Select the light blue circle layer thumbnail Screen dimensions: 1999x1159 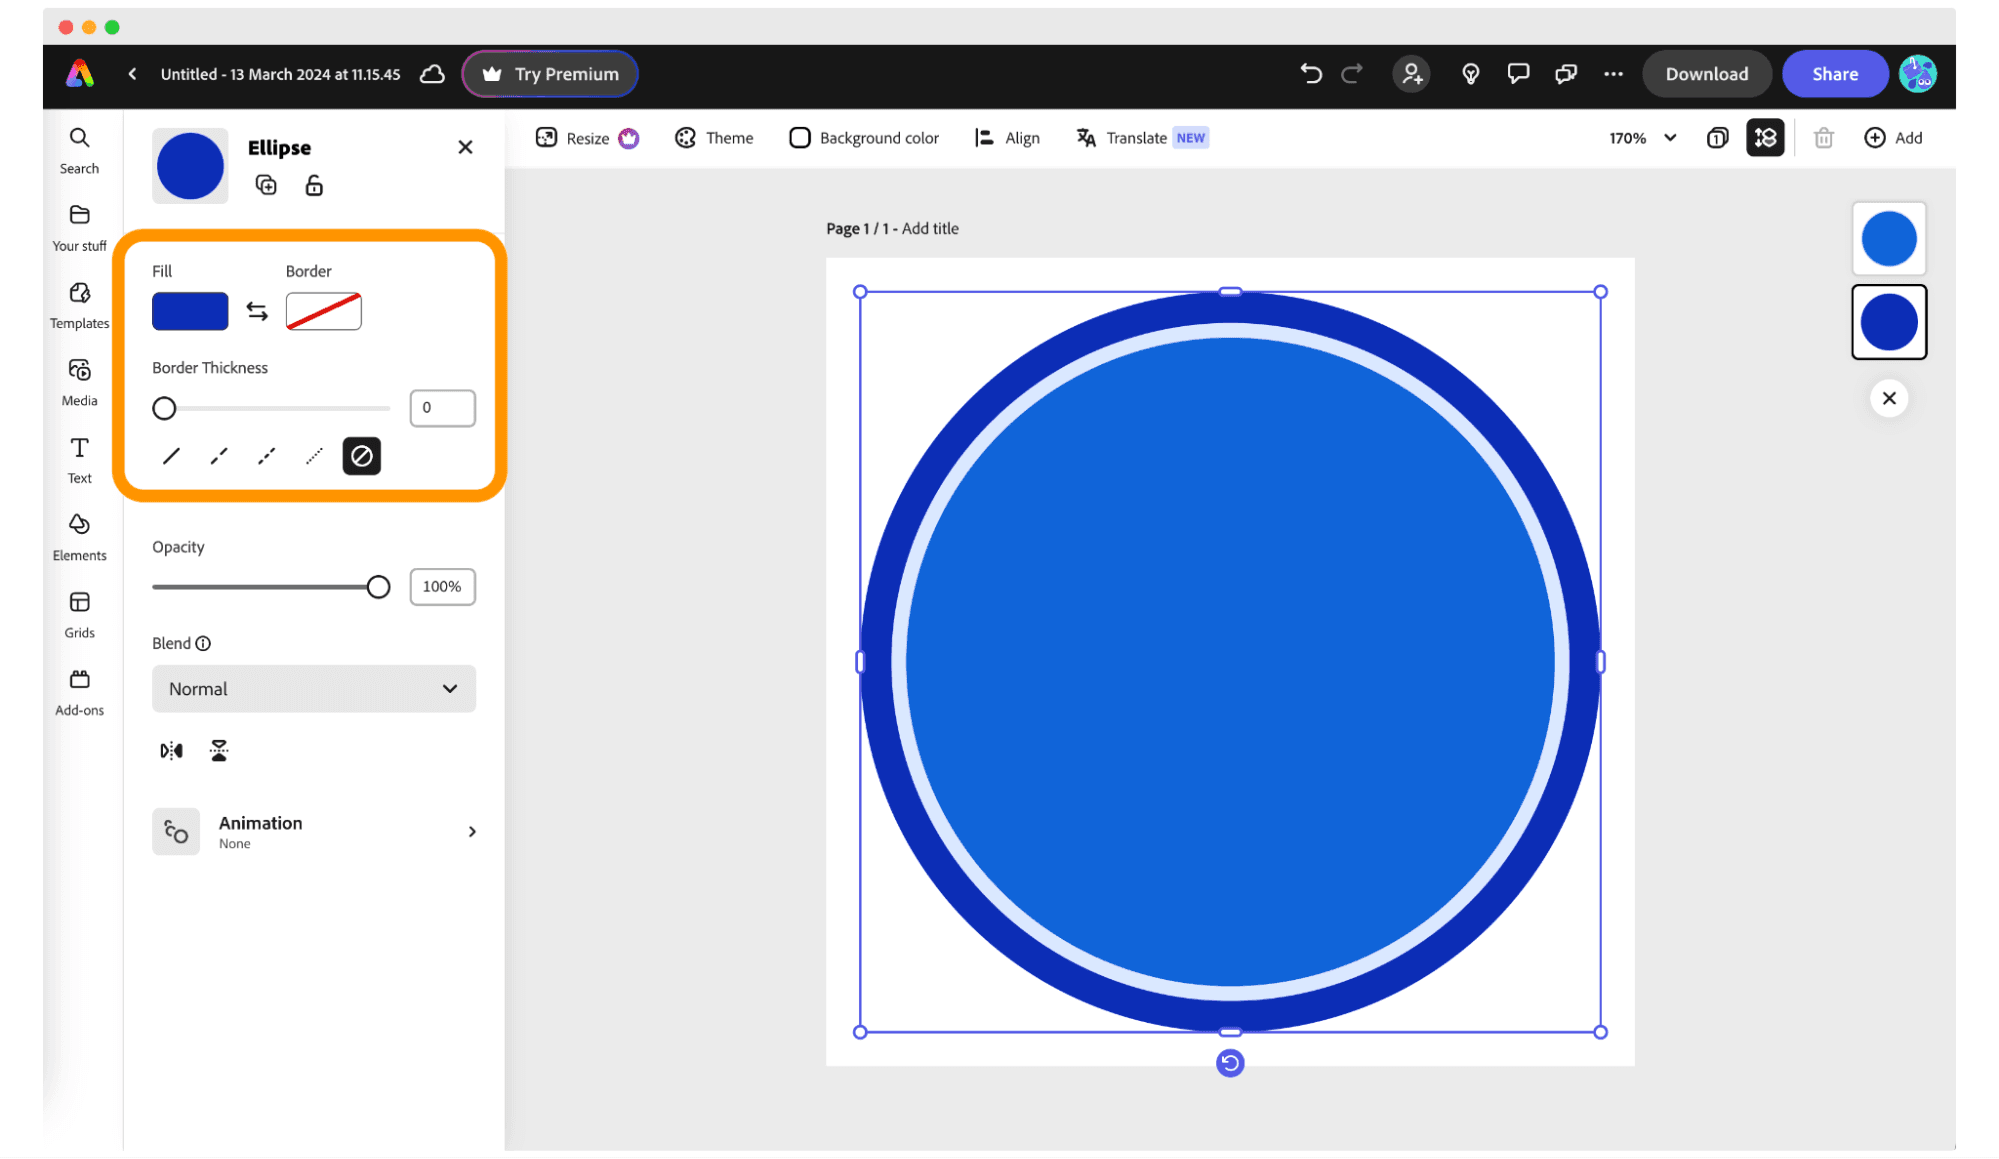coord(1888,239)
